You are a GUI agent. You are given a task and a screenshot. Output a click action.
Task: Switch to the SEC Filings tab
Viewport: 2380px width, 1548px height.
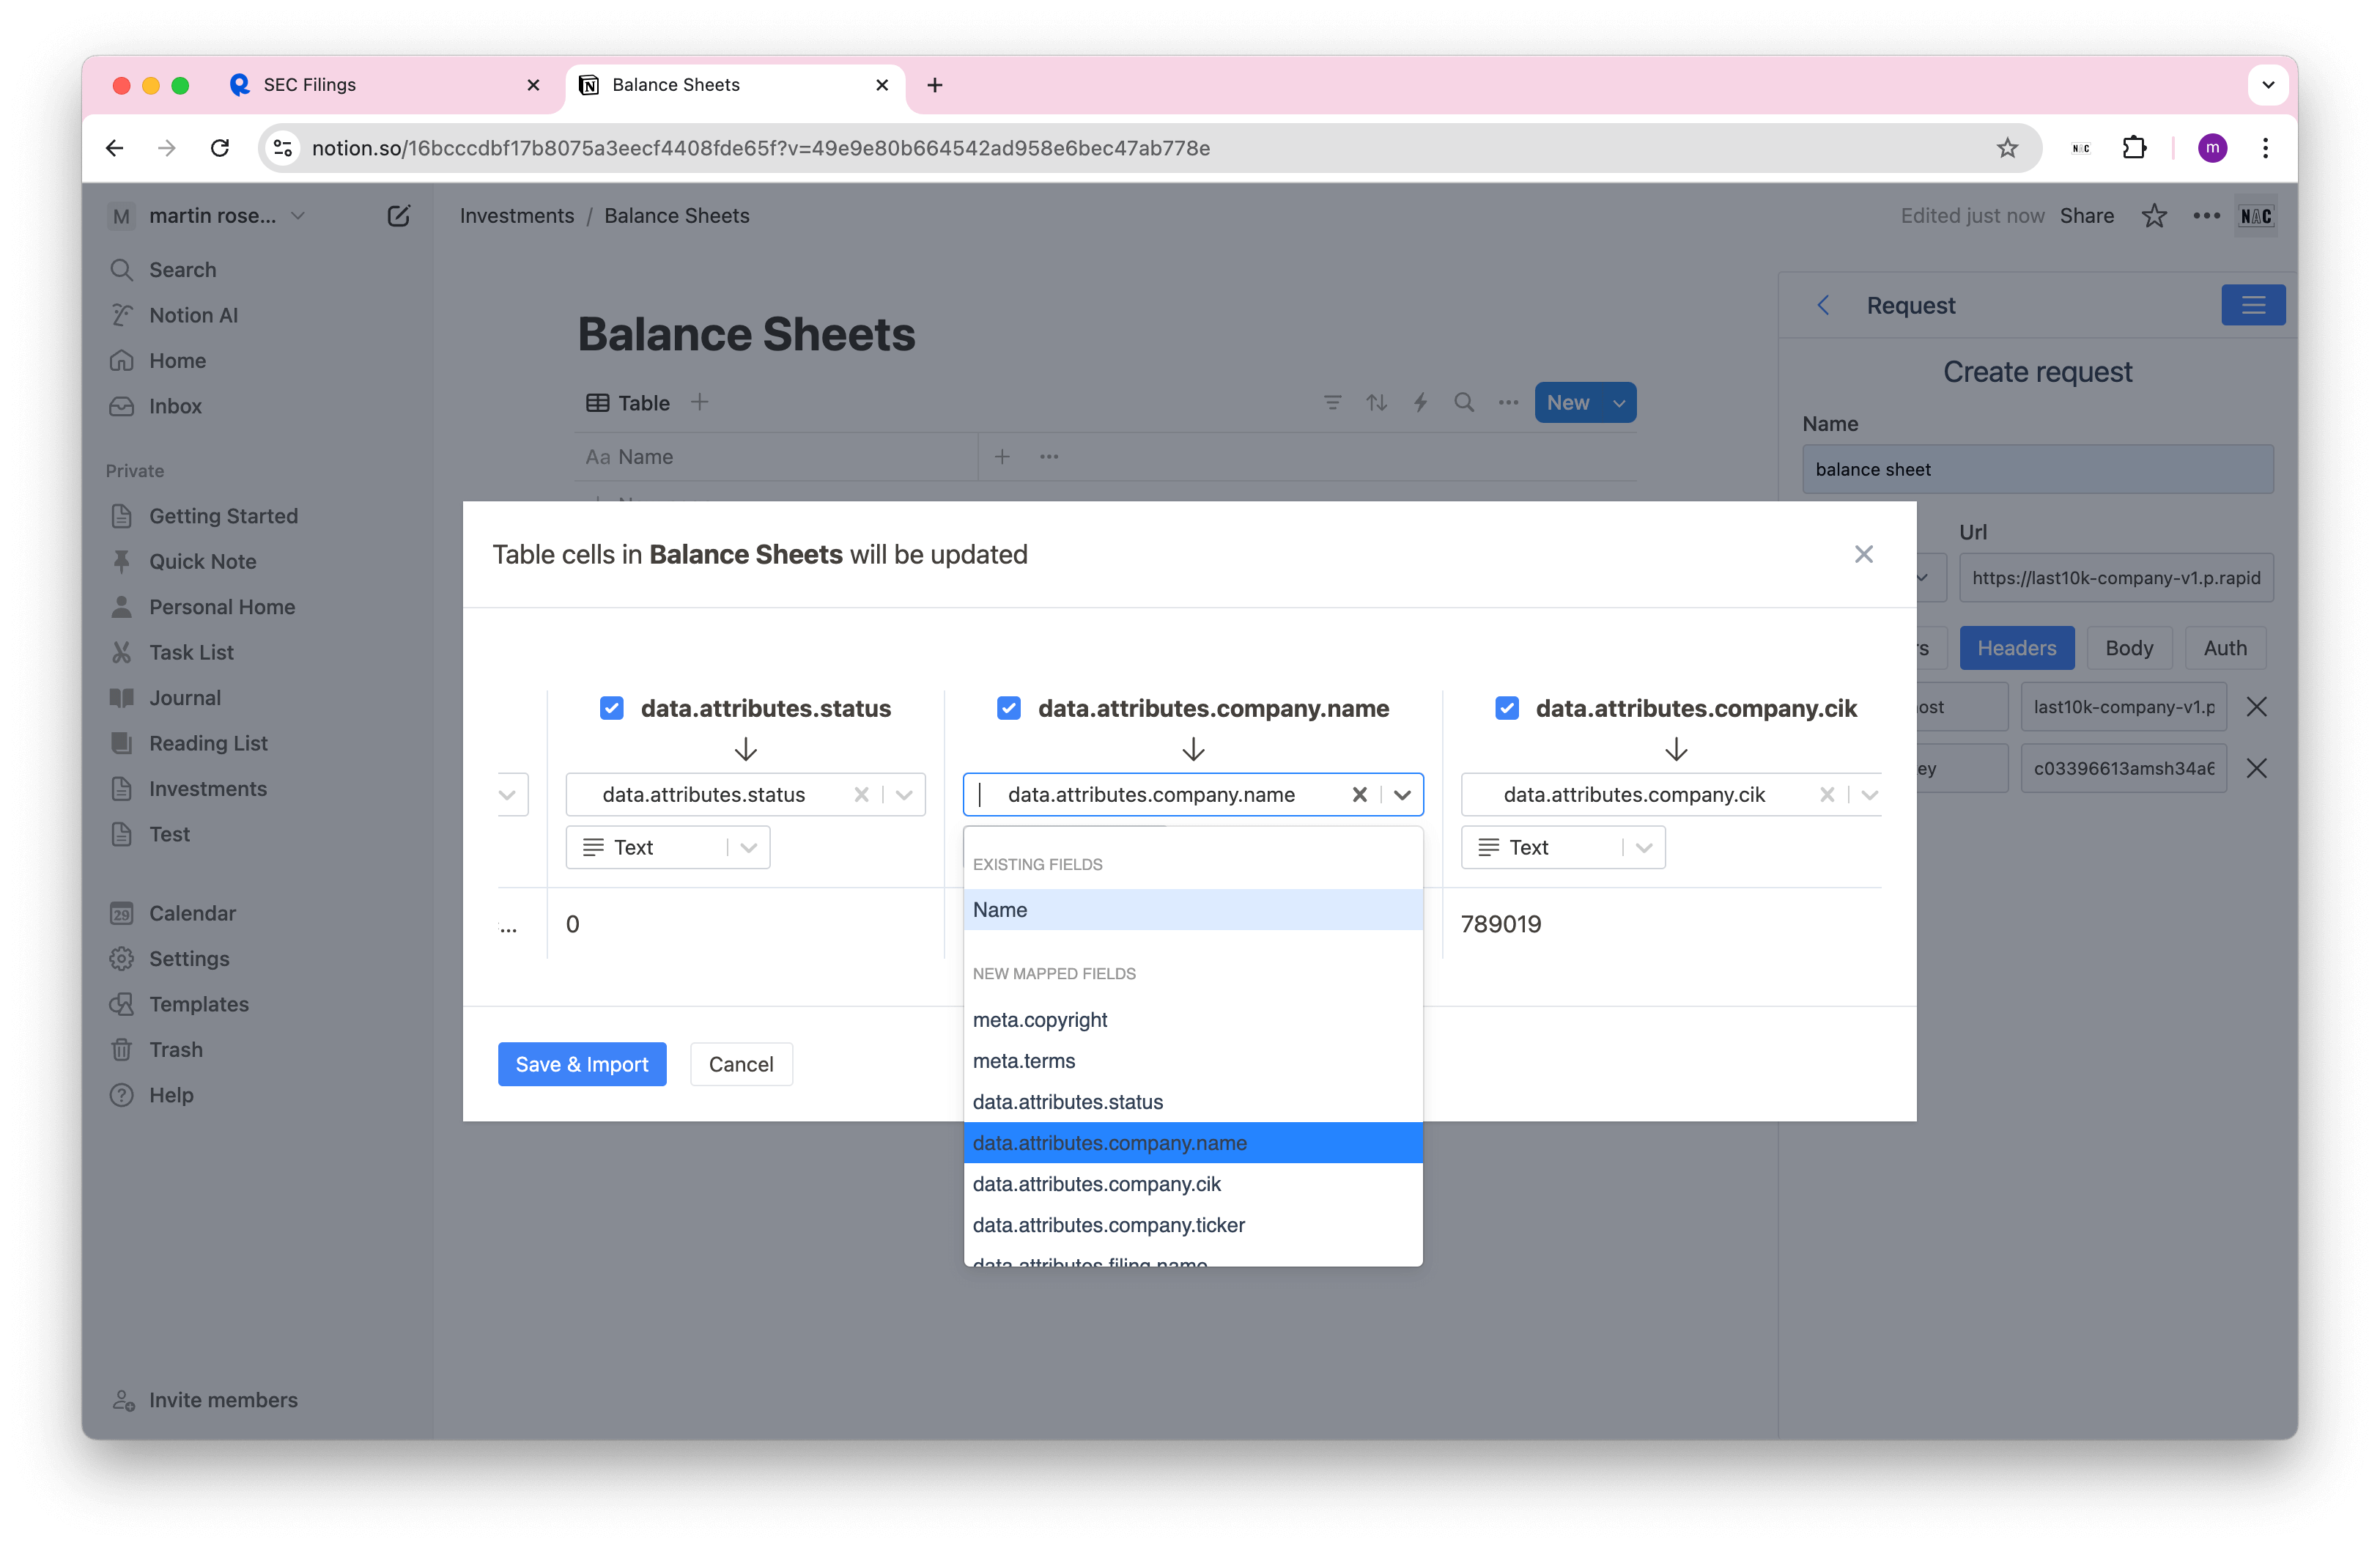pos(385,85)
